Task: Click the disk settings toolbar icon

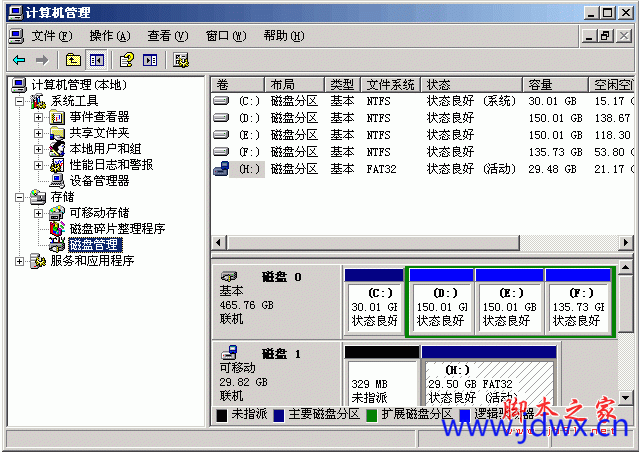Action: (x=181, y=60)
